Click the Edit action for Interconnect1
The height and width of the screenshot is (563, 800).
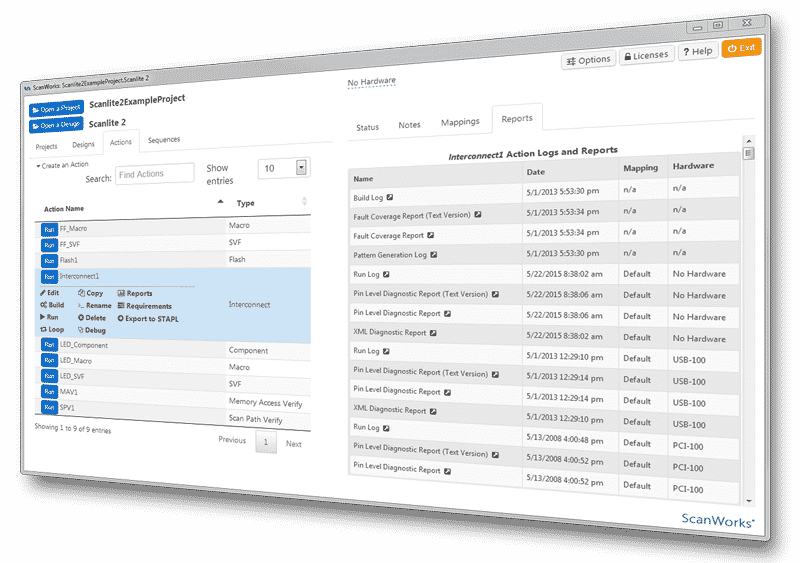click(x=50, y=292)
